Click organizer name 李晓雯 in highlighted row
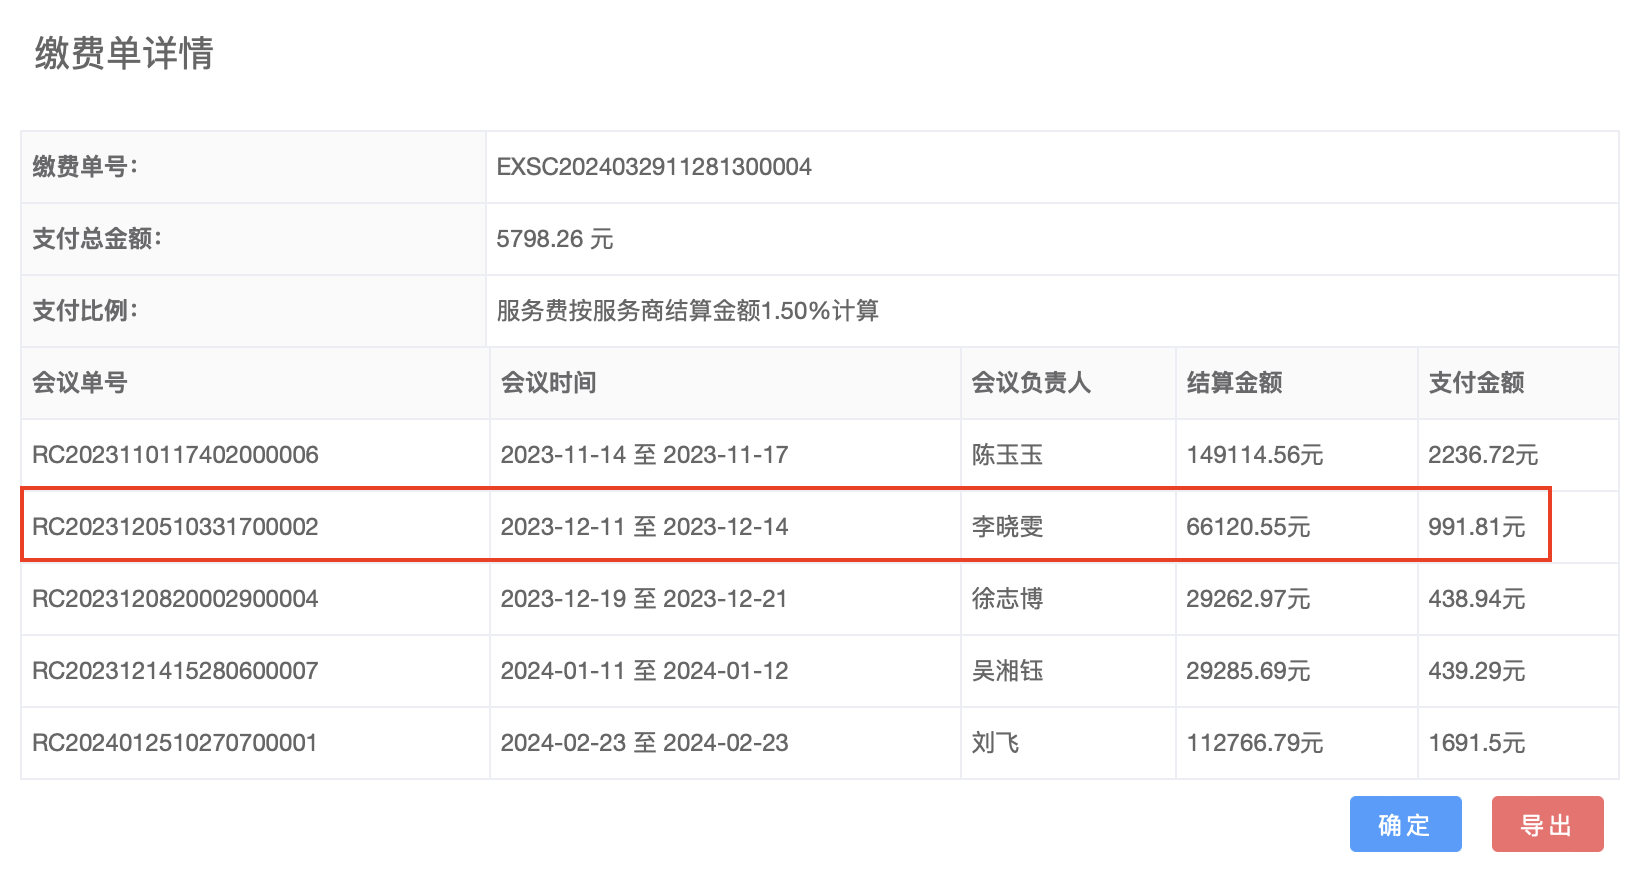The width and height of the screenshot is (1642, 882). (x=1007, y=527)
